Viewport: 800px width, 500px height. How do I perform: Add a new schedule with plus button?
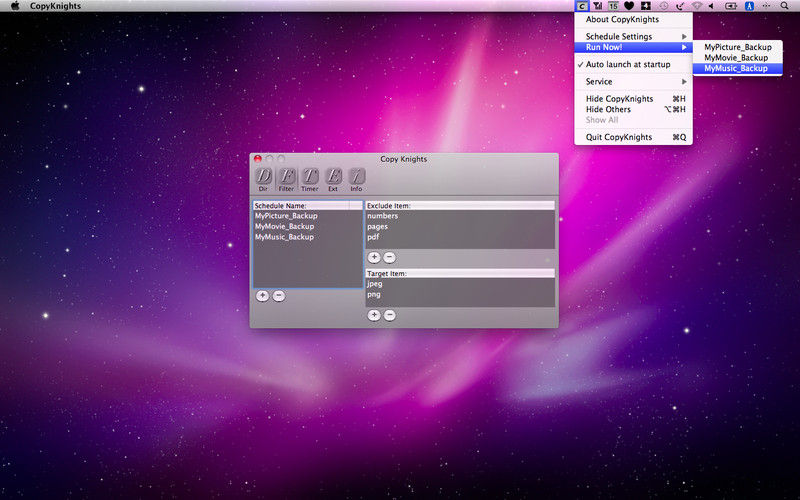coord(262,295)
